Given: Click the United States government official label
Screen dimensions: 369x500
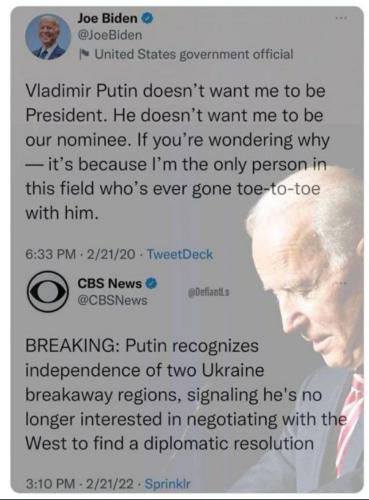Looking at the screenshot, I should tap(194, 54).
